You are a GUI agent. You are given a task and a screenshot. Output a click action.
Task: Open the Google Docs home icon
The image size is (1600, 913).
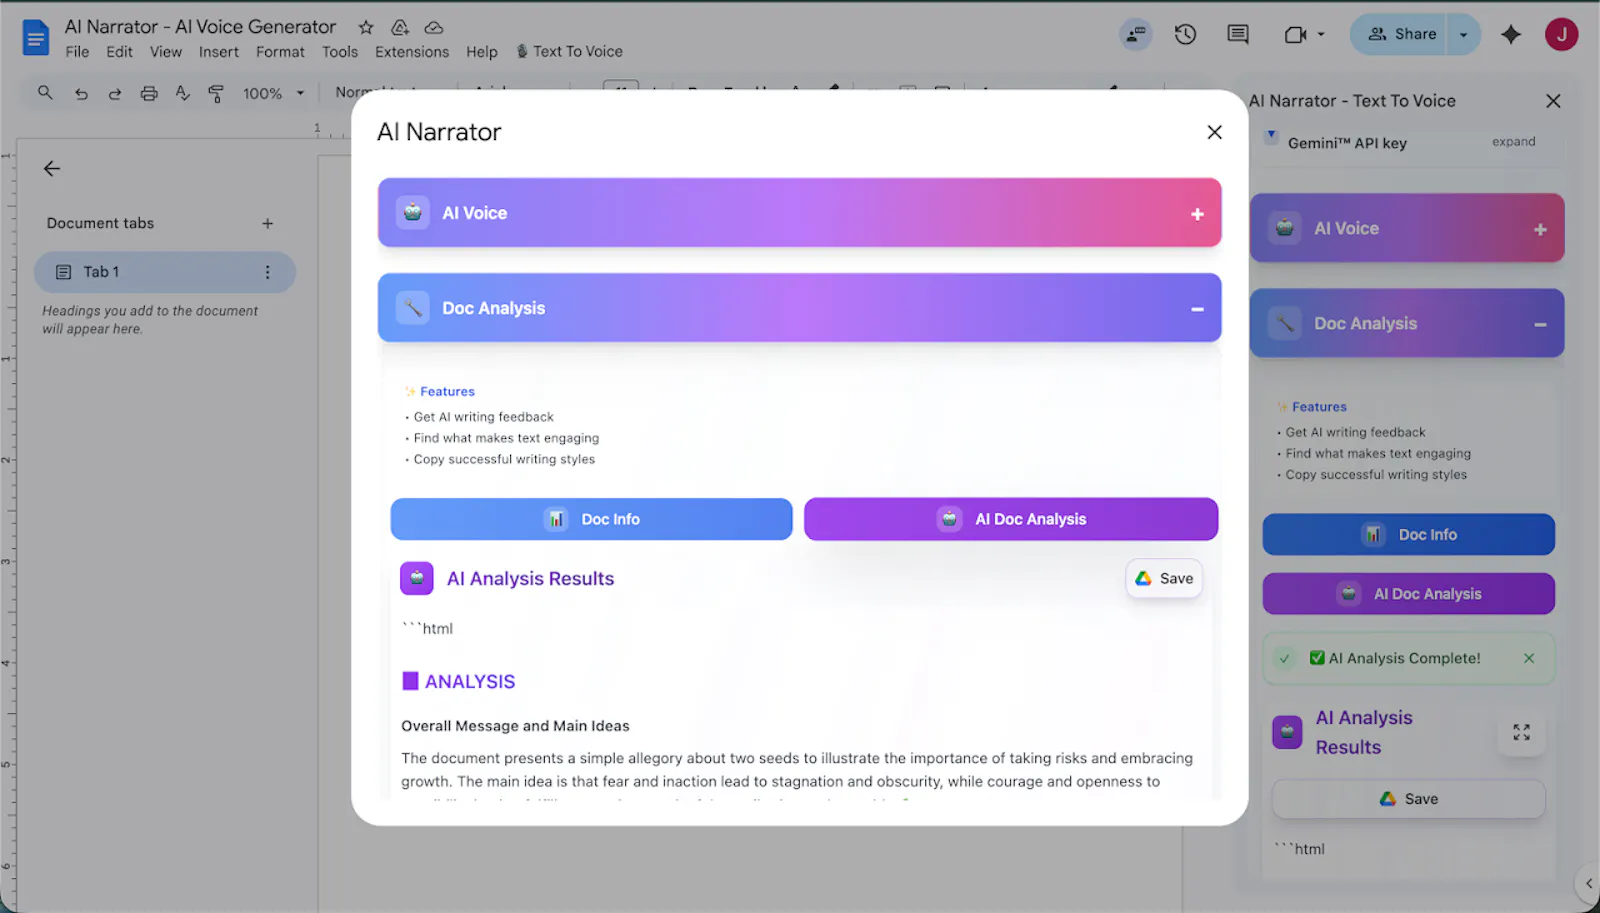click(36, 38)
